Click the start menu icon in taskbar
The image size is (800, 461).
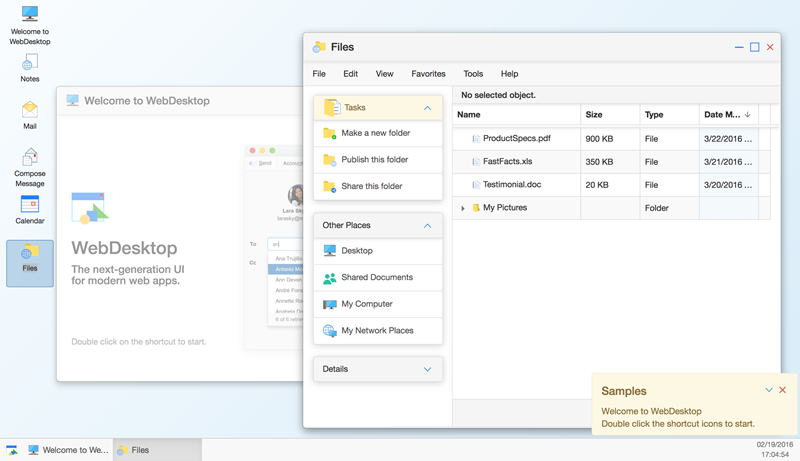12,450
